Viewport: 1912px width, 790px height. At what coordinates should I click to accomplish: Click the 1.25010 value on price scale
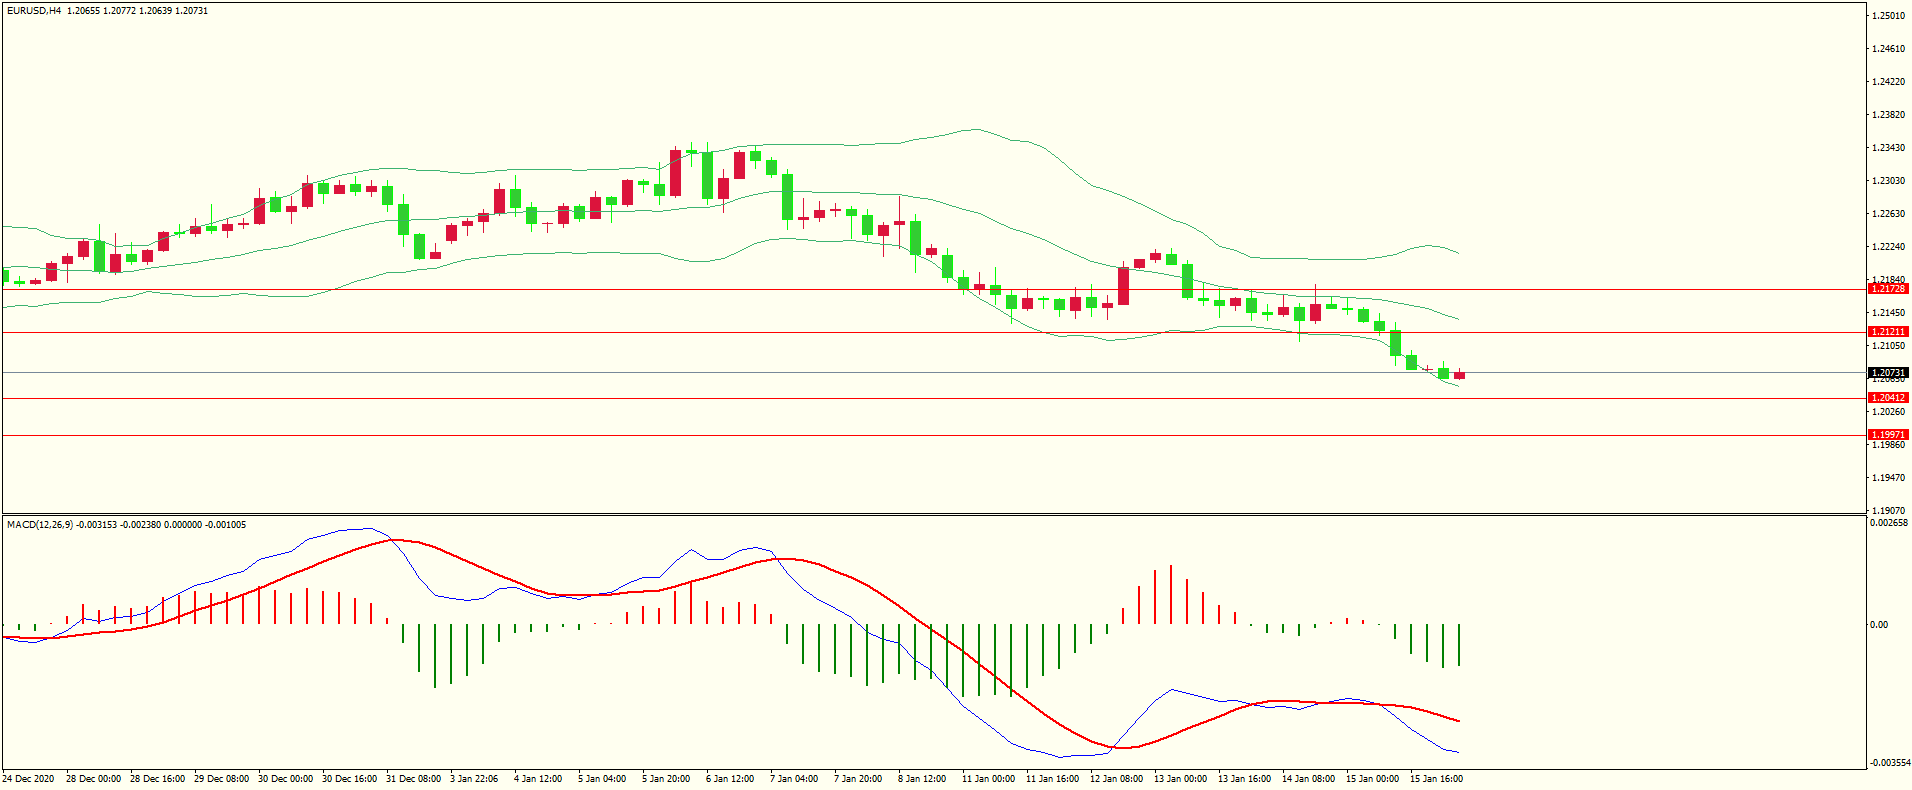[1887, 16]
